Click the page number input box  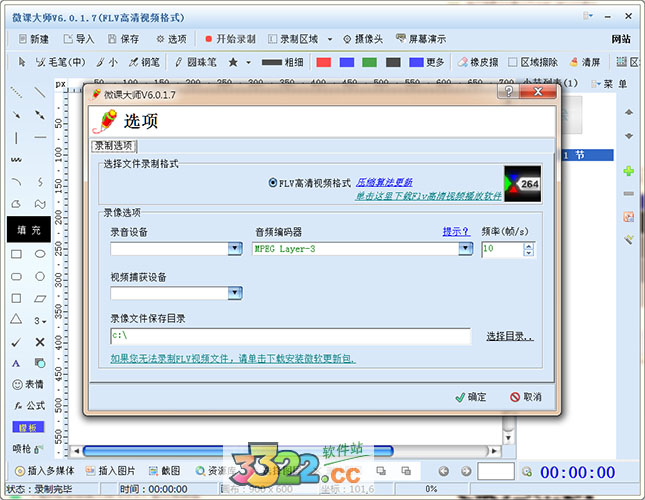point(496,471)
